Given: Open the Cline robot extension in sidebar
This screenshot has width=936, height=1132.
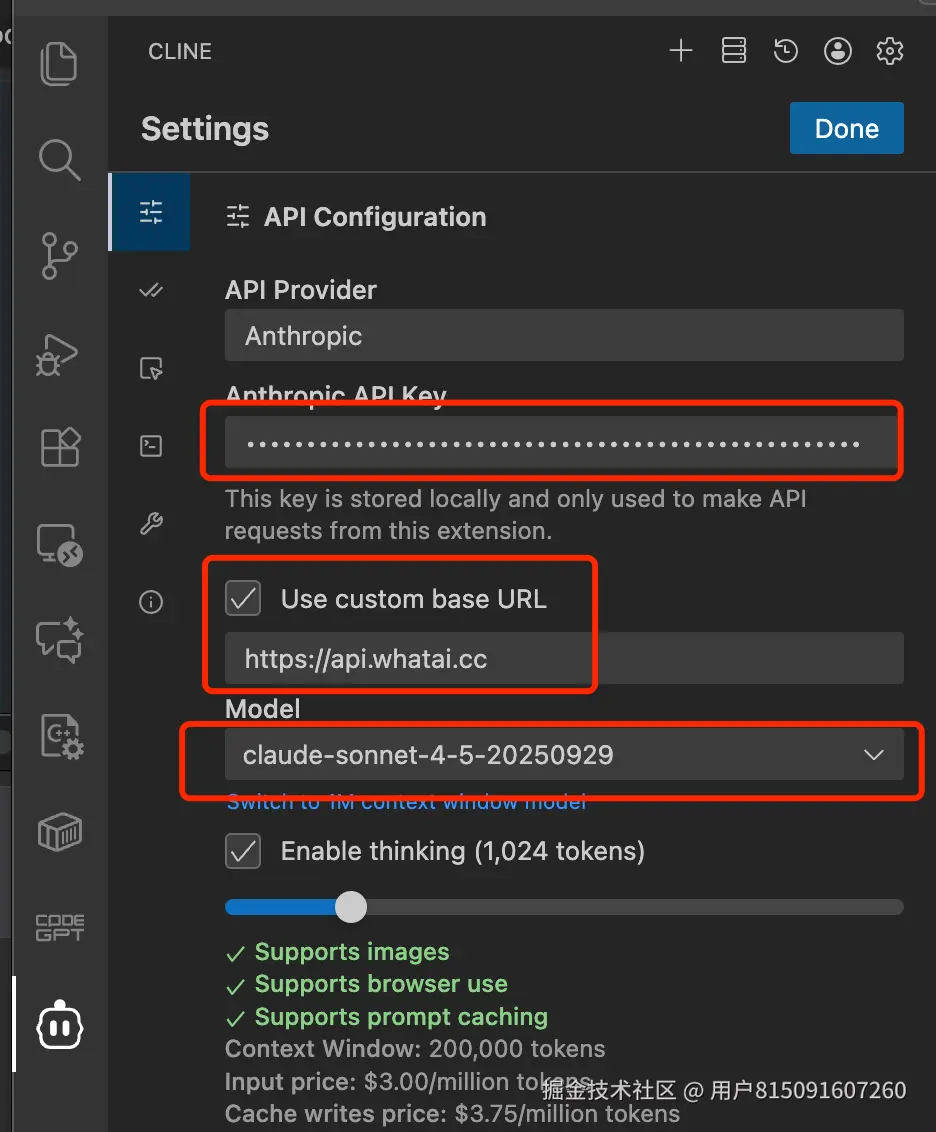Looking at the screenshot, I should point(59,1024).
